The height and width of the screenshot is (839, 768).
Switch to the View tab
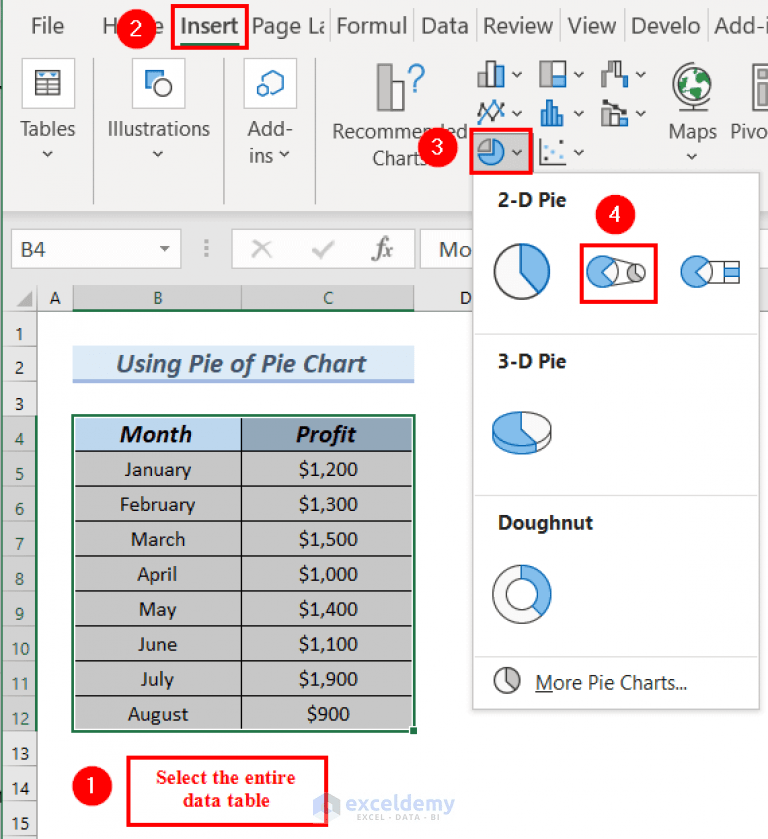coord(591,26)
